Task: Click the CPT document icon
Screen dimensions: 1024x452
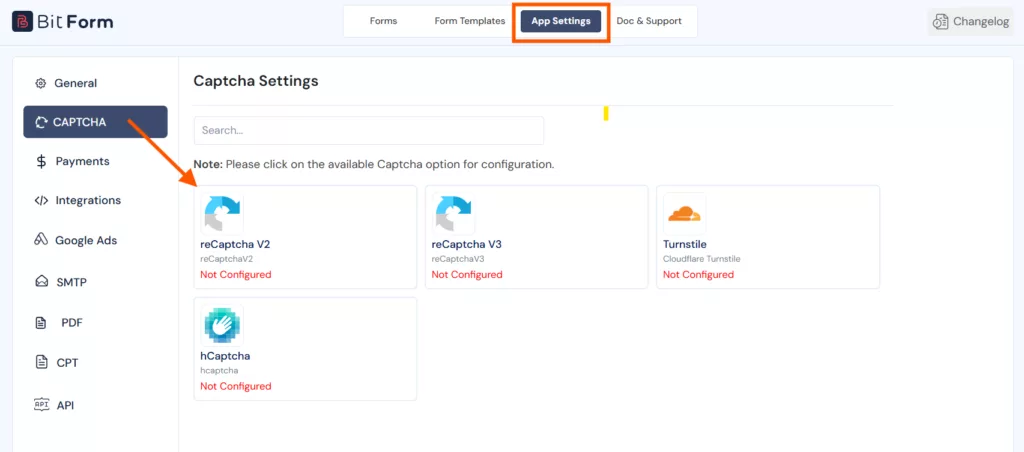Action: (42, 363)
